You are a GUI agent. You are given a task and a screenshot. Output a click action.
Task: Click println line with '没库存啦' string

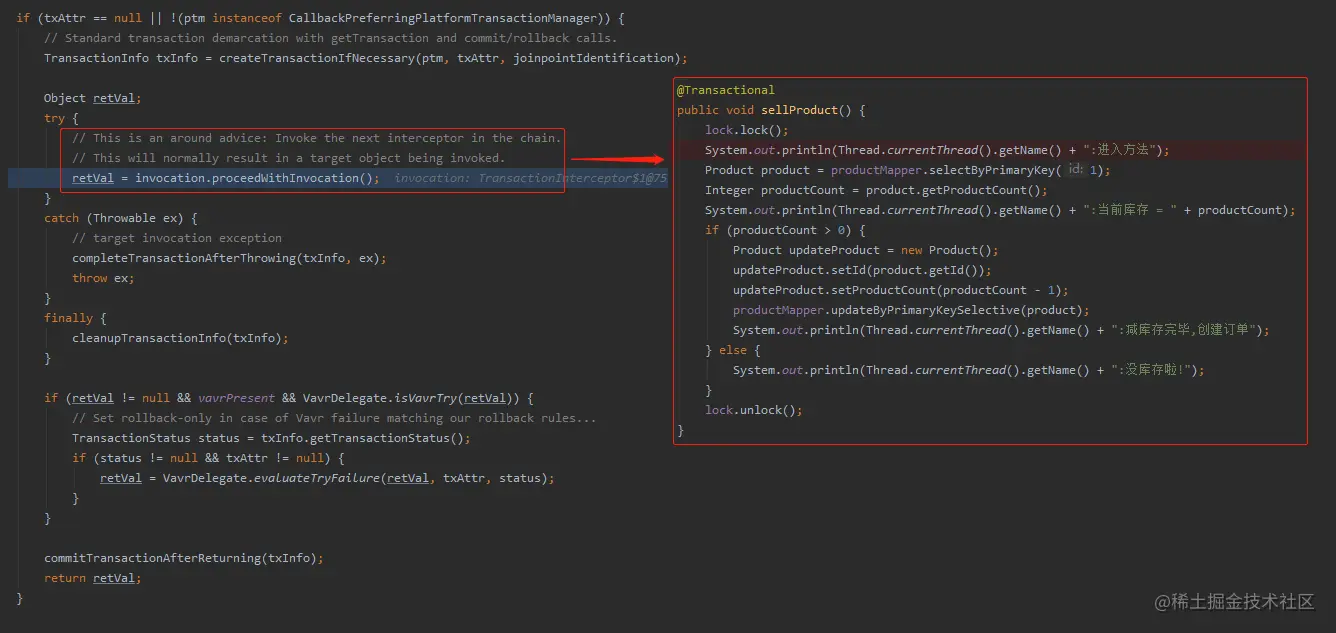coord(969,370)
